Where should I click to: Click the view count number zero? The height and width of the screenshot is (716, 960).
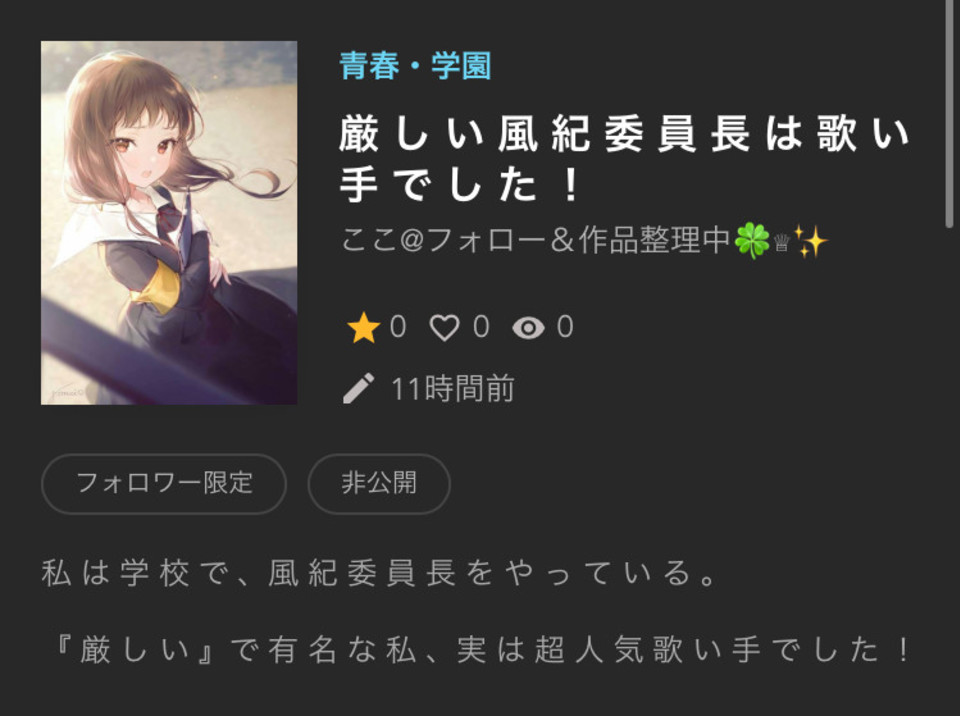point(565,327)
